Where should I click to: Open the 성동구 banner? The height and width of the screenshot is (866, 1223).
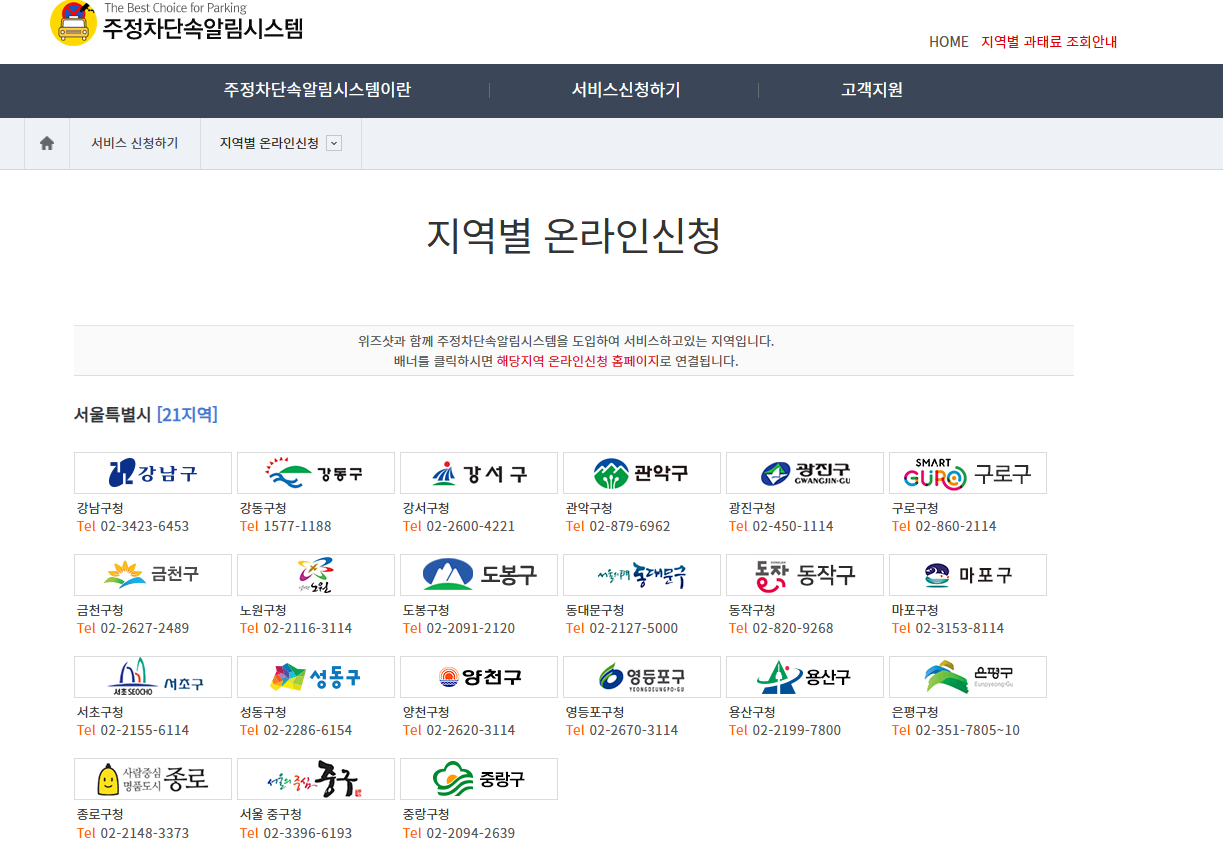coord(316,677)
